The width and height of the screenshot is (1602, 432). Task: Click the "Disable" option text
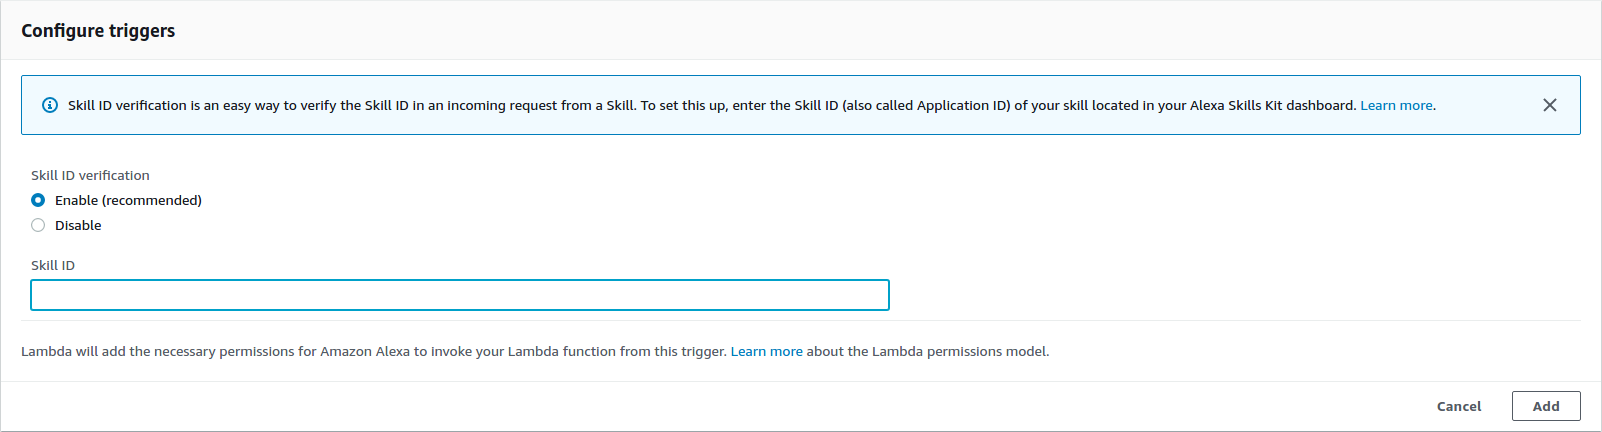(78, 225)
